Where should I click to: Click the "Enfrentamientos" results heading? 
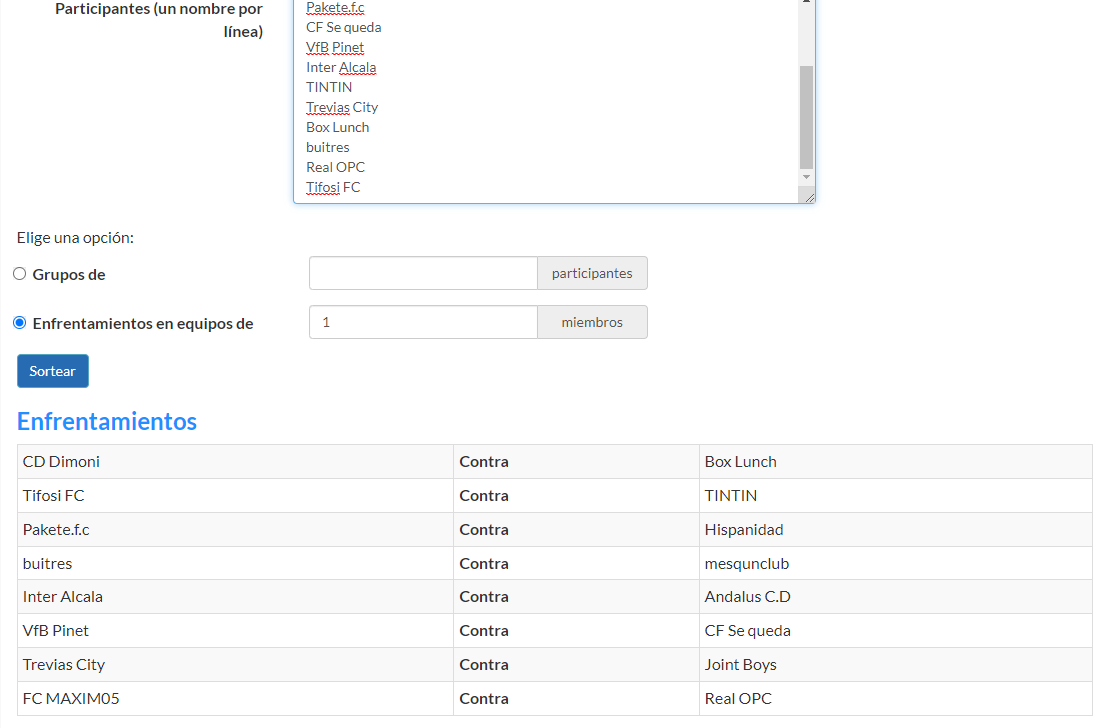pos(107,421)
